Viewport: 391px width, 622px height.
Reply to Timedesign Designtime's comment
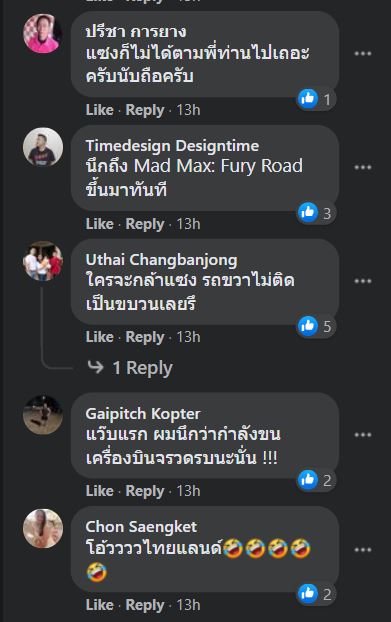145,224
